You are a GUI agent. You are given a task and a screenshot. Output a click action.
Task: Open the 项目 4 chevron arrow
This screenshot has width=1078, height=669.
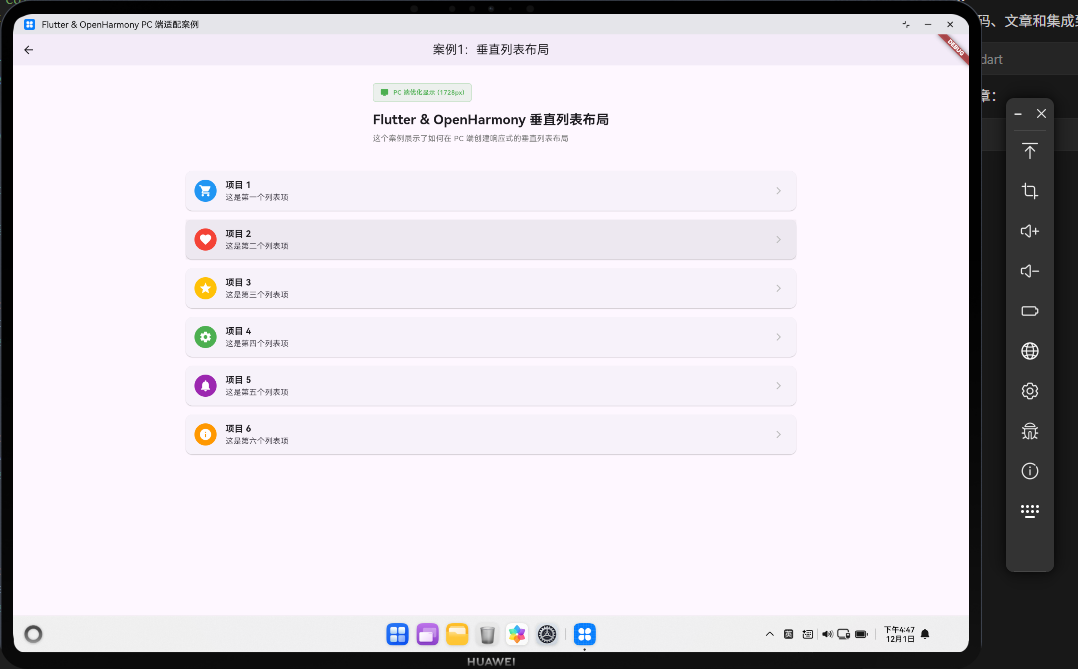[x=778, y=337]
